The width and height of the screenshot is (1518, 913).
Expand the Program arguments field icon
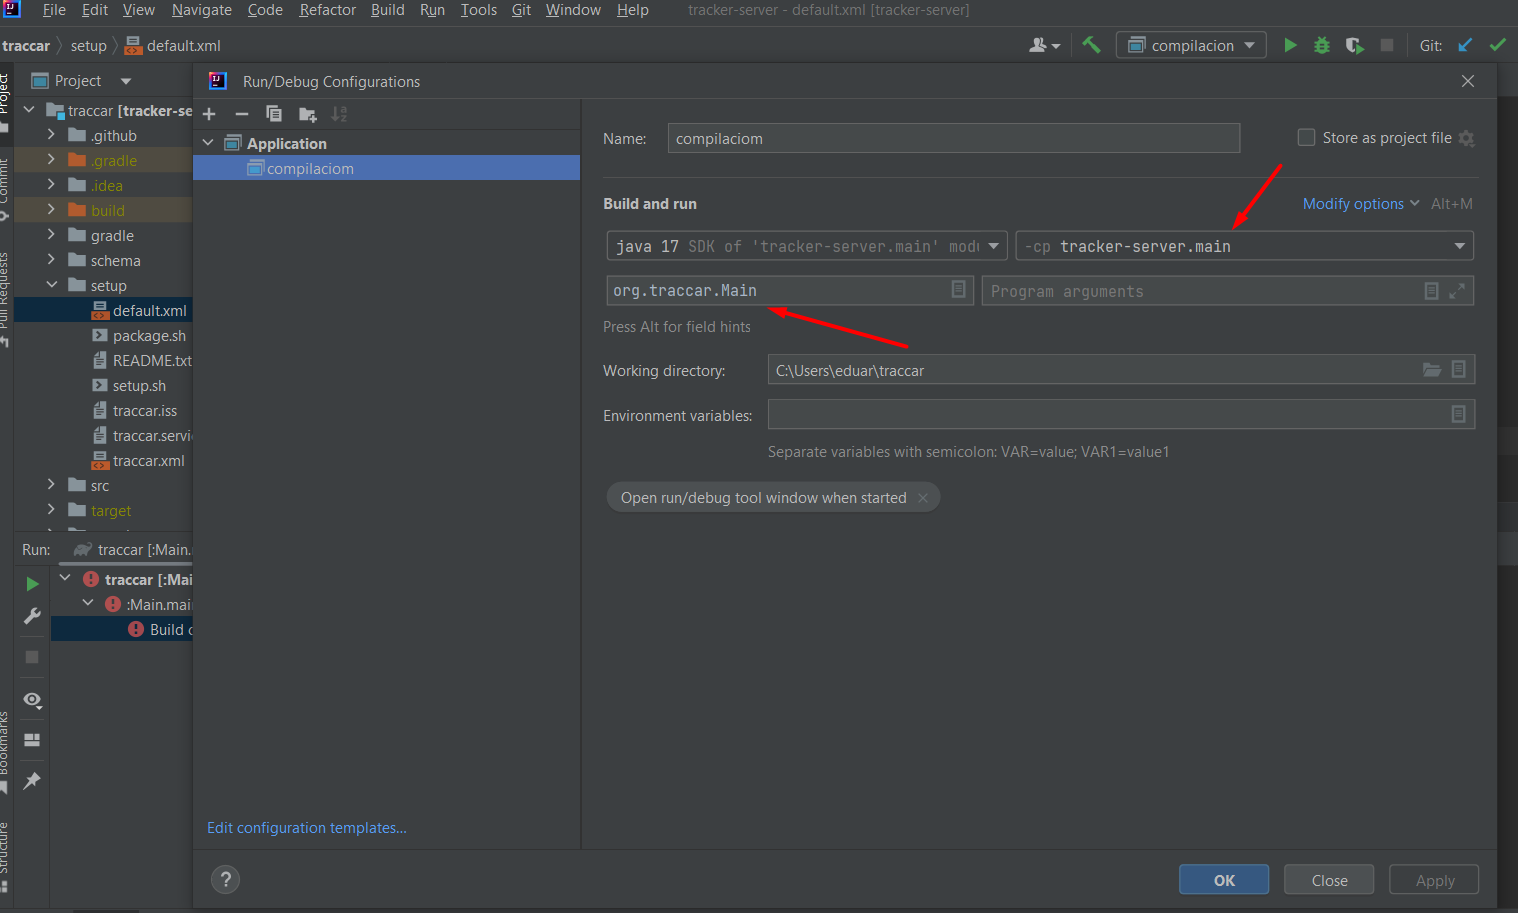tap(1457, 291)
